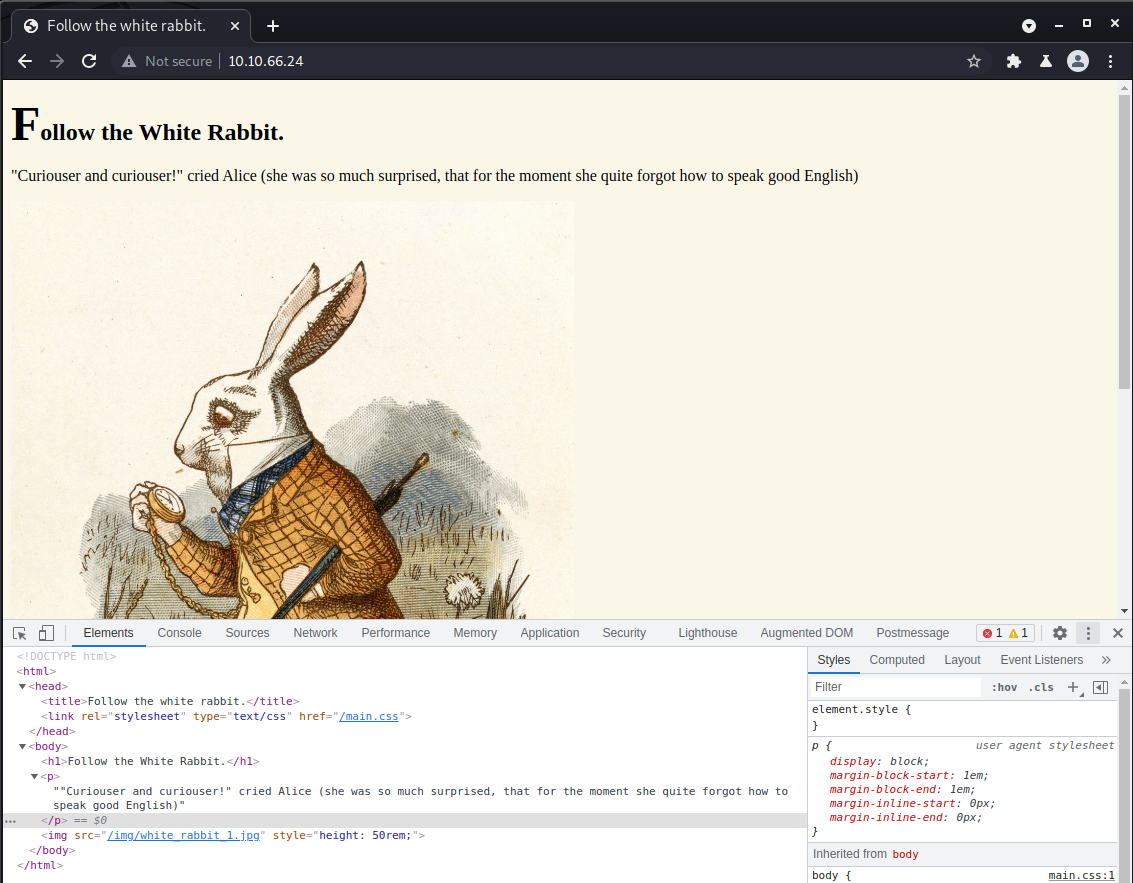The image size is (1133, 883).
Task: Click the styles Filter field
Action: click(x=895, y=687)
